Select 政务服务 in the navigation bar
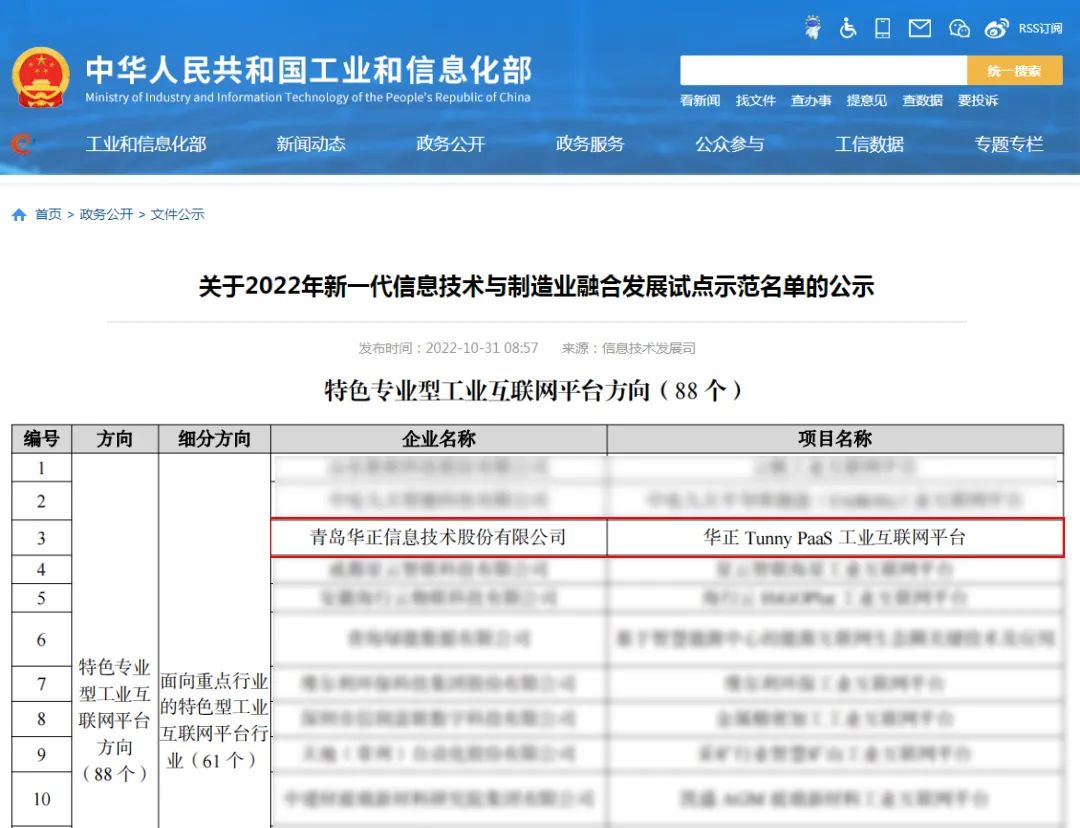 point(590,144)
